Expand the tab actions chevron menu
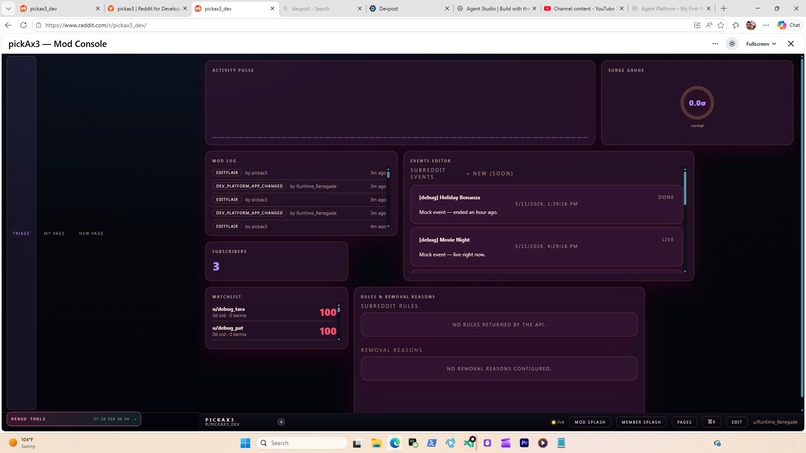The height and width of the screenshot is (453, 806). tap(8, 8)
